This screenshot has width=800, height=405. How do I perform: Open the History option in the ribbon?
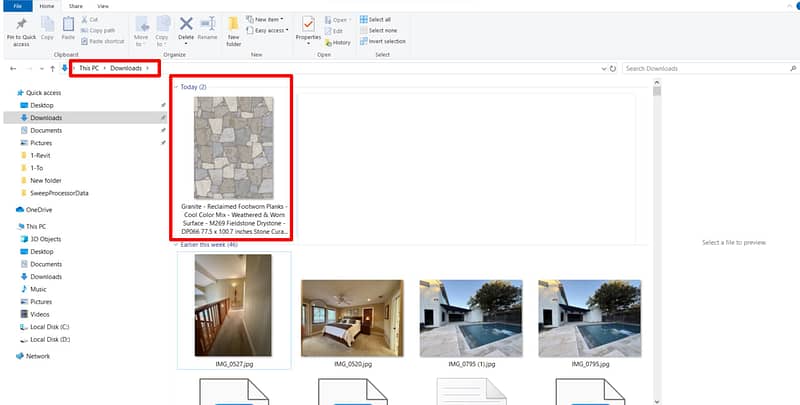(340, 42)
